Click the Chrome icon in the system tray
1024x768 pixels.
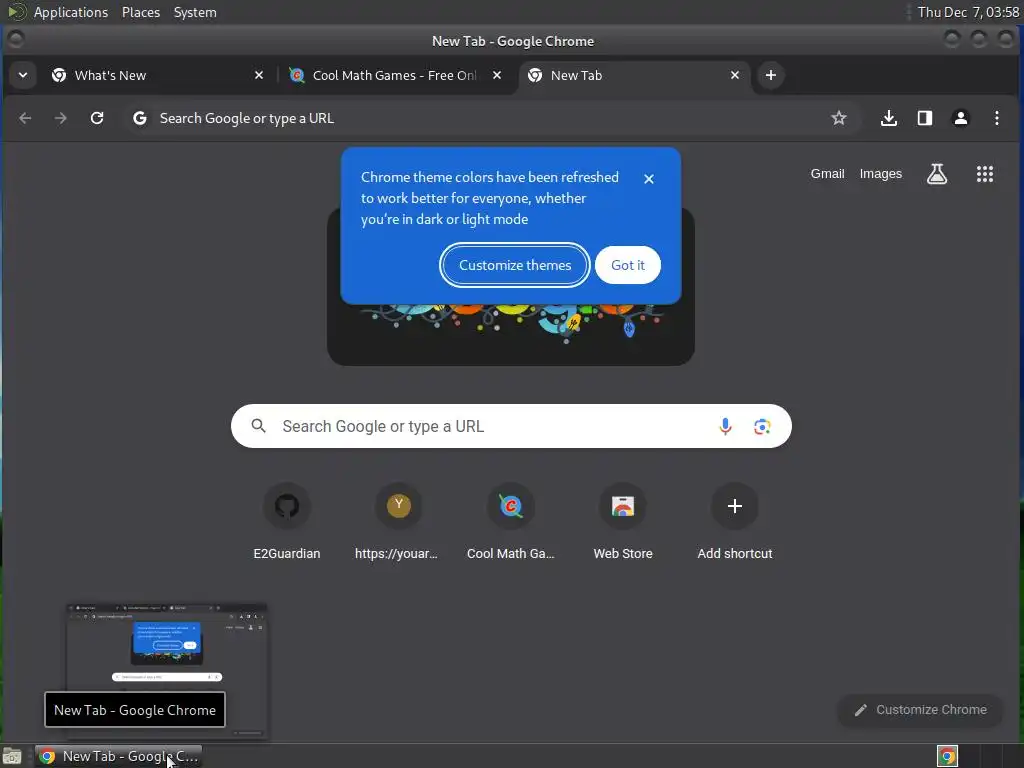947,756
